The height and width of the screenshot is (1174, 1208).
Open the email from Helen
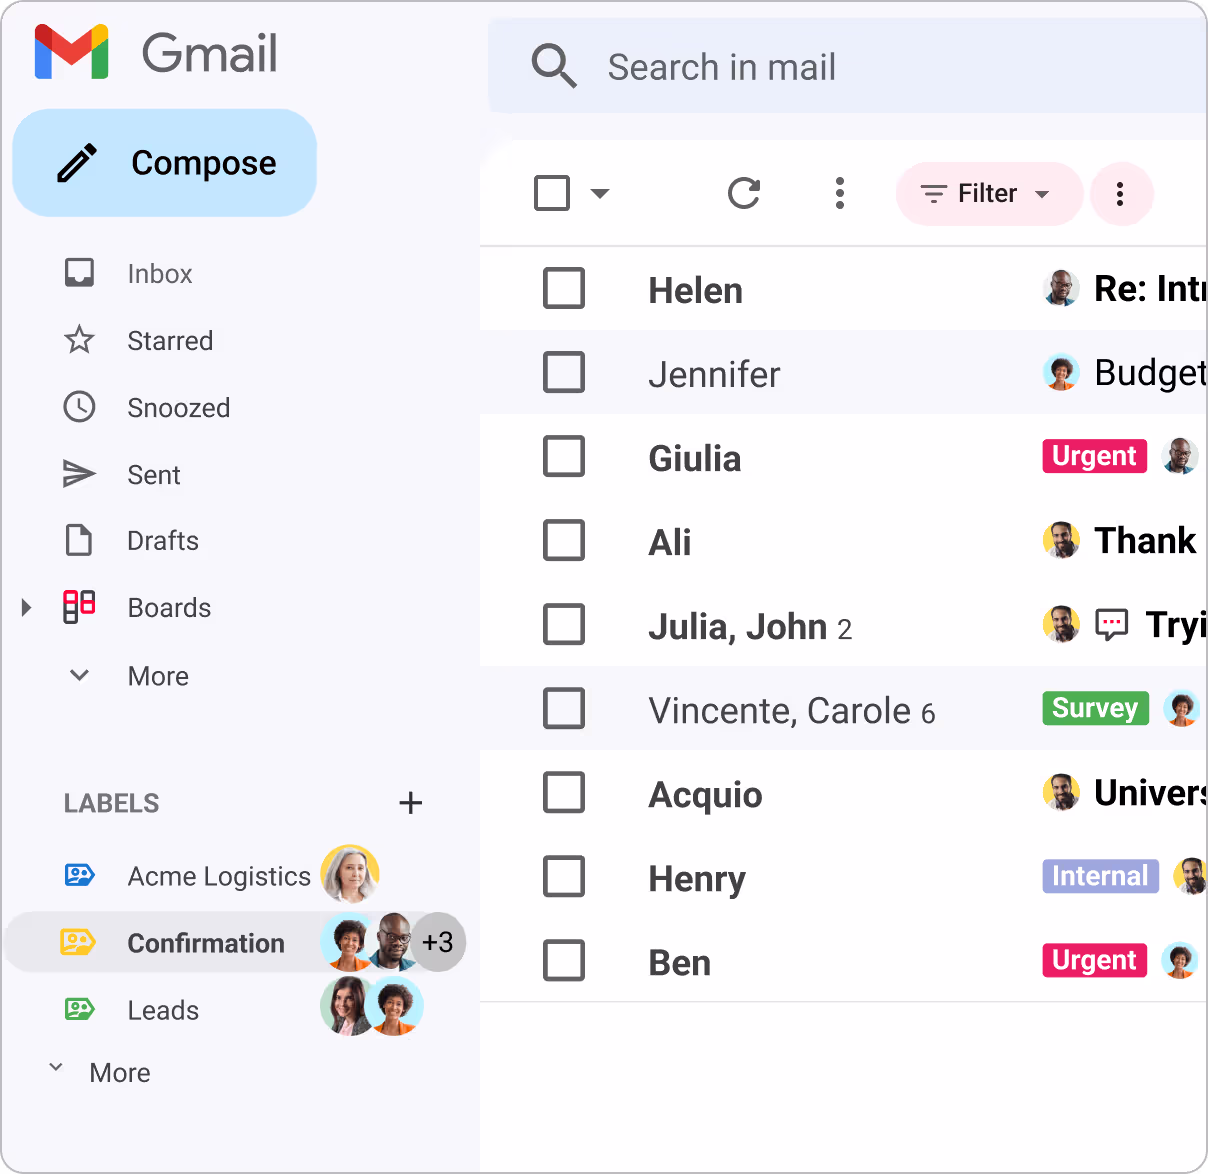point(844,288)
